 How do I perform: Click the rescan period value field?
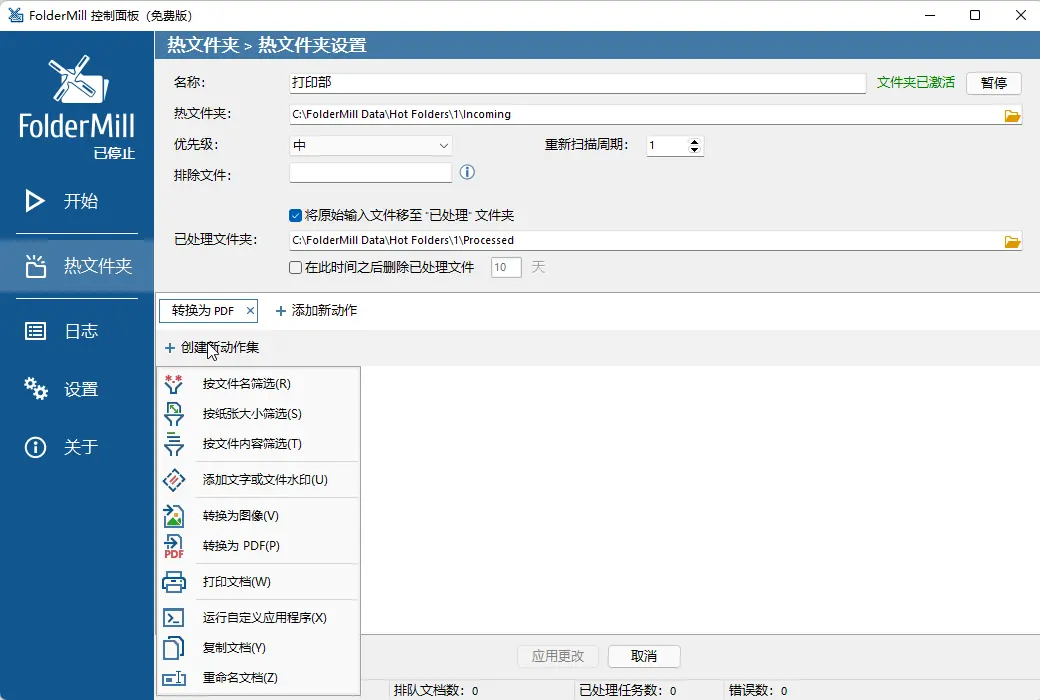[x=667, y=145]
